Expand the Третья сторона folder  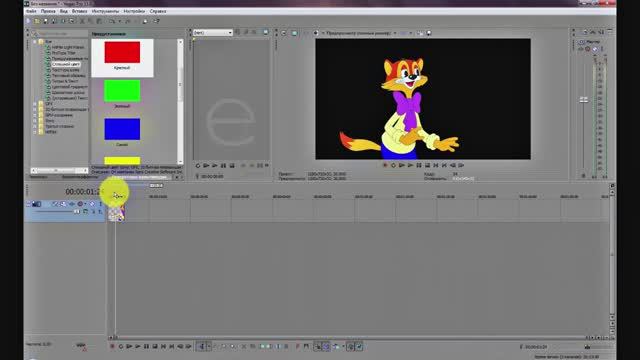[x=35, y=126]
